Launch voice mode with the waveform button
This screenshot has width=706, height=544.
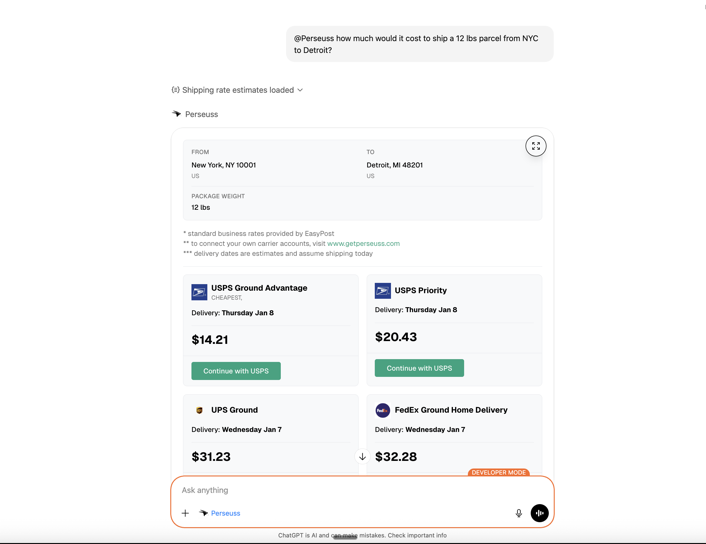tap(540, 513)
